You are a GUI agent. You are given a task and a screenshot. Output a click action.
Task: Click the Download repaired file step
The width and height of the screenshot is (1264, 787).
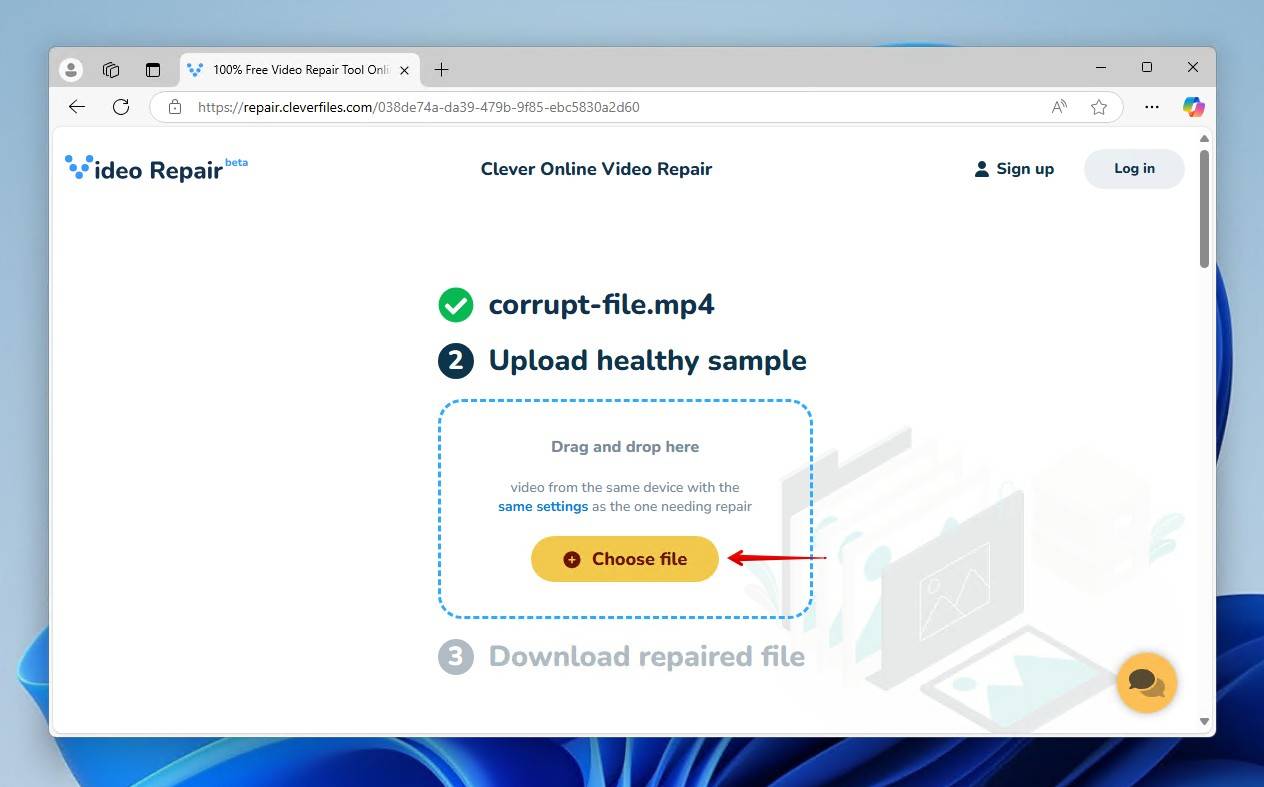click(x=646, y=656)
